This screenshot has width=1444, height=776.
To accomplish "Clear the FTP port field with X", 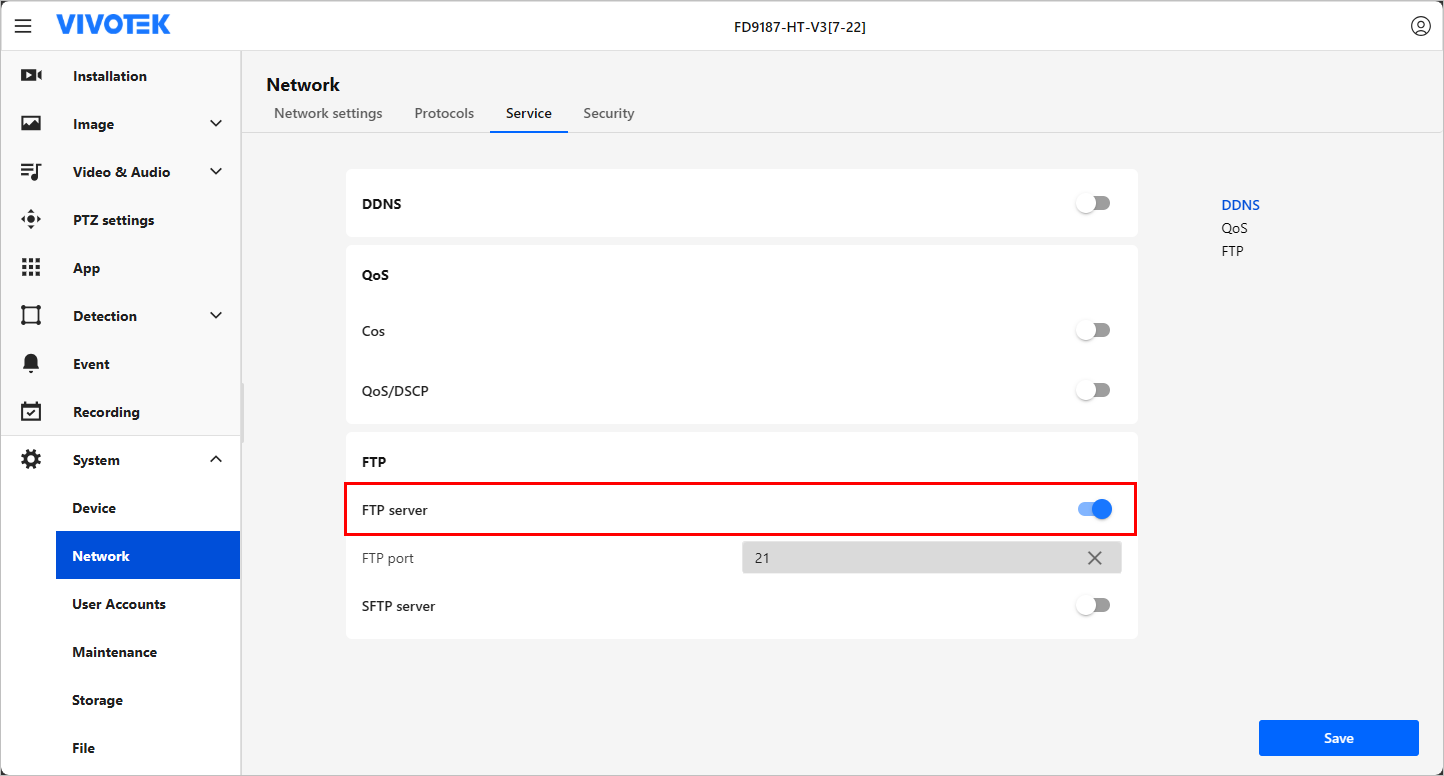I will coord(1095,558).
